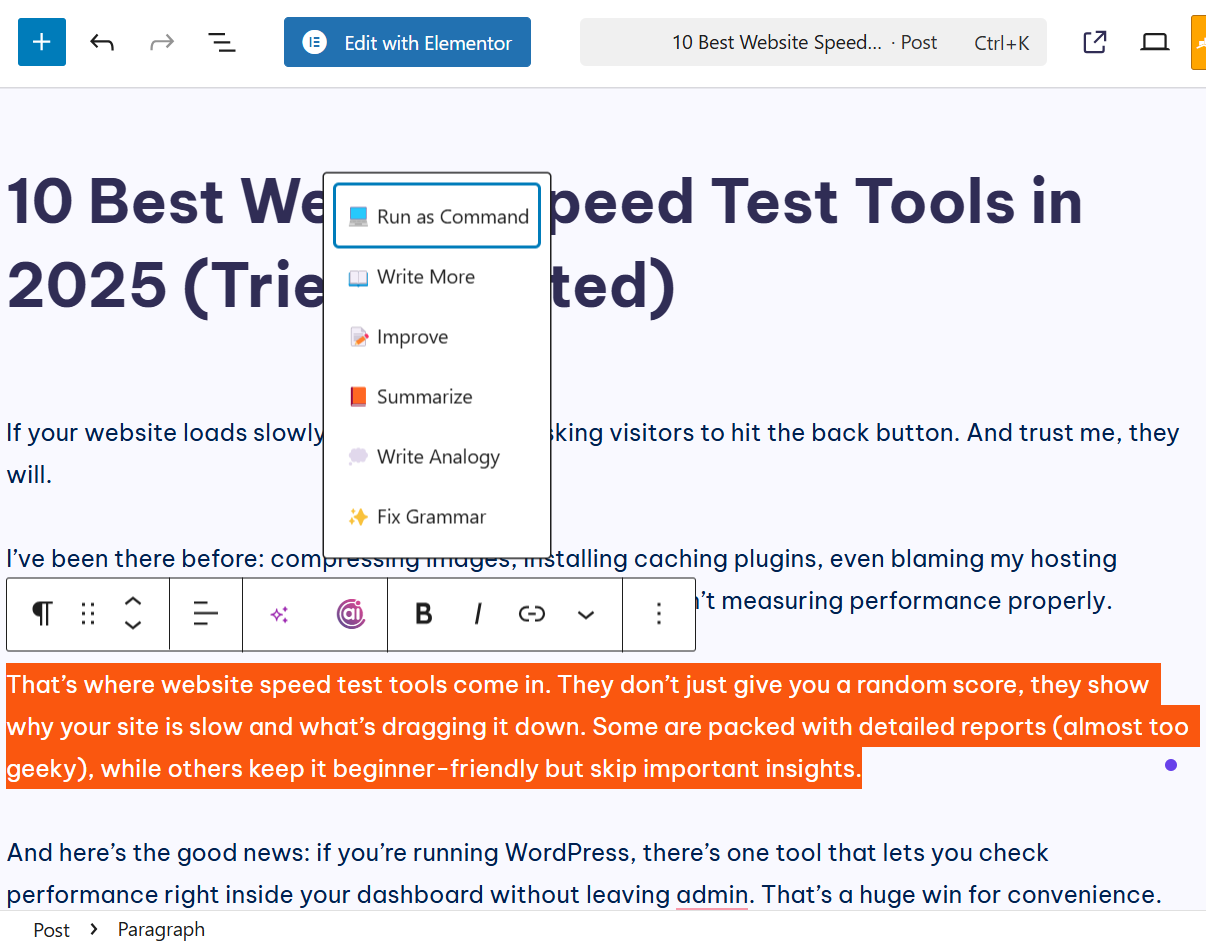Open the command palette post title bar
The image size is (1206, 947).
tap(812, 42)
